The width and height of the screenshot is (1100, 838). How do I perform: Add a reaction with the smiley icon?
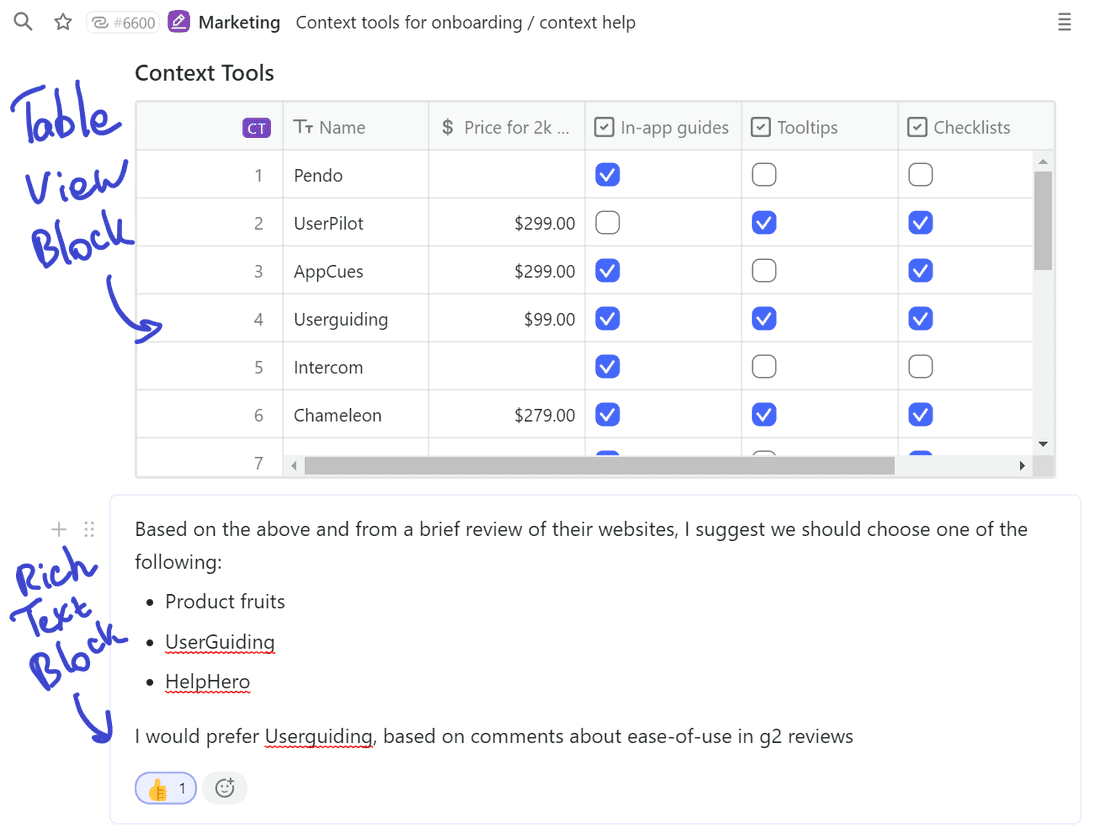coord(224,788)
